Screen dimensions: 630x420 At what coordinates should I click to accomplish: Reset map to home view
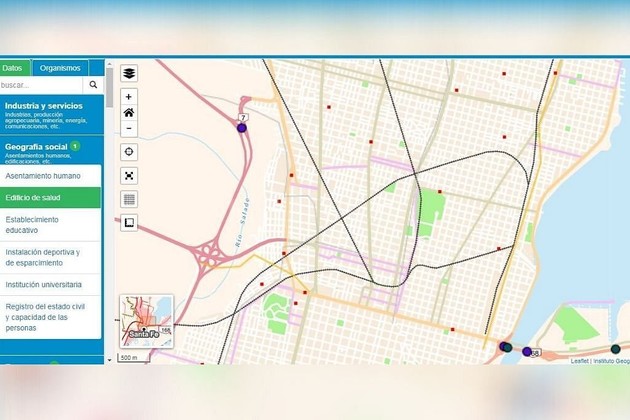pos(129,113)
